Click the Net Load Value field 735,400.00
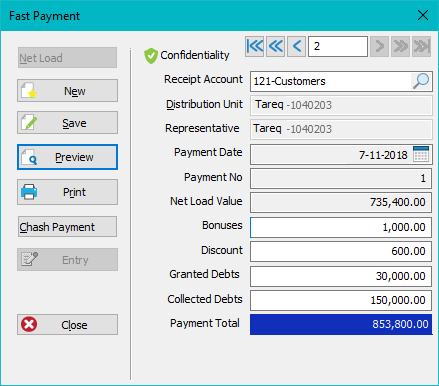This screenshot has height=386, width=439. click(x=341, y=202)
